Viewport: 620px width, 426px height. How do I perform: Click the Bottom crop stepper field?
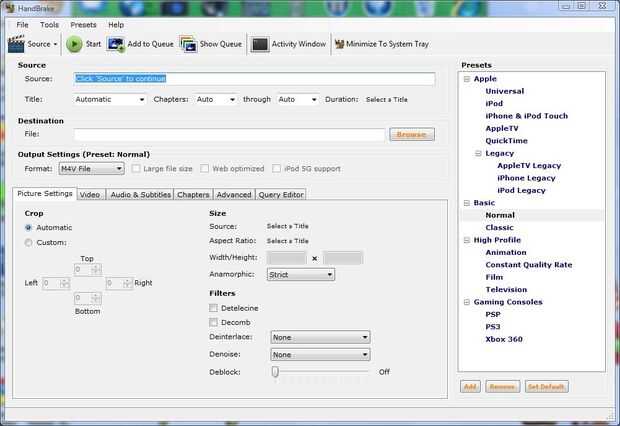(88, 298)
